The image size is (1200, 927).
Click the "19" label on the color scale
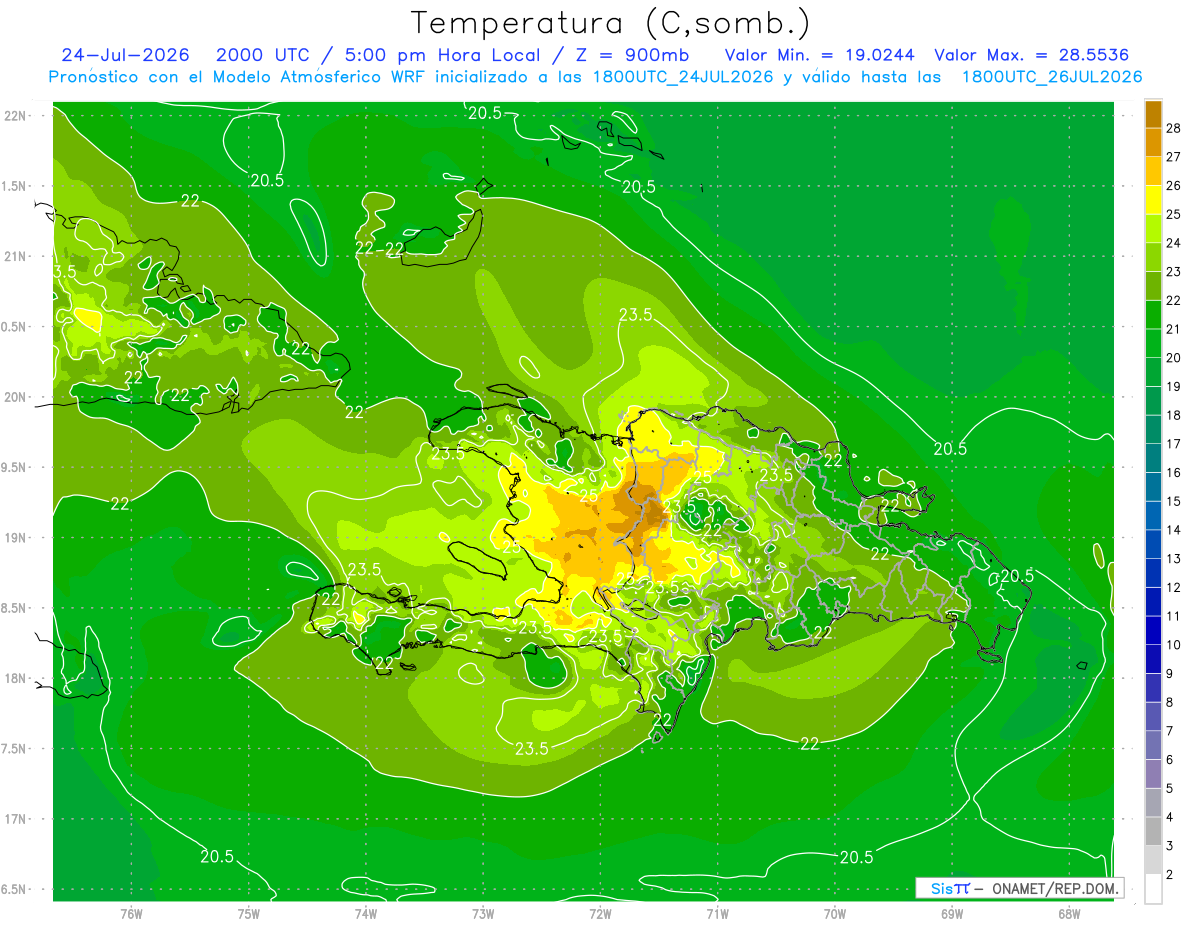(x=1174, y=387)
